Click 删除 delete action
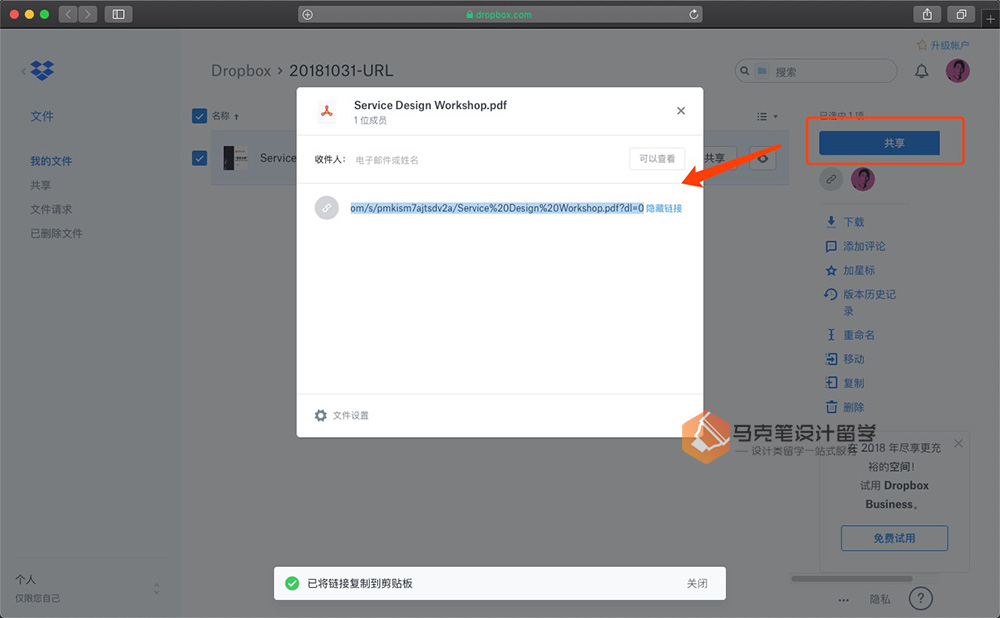1000x618 pixels. 845,408
